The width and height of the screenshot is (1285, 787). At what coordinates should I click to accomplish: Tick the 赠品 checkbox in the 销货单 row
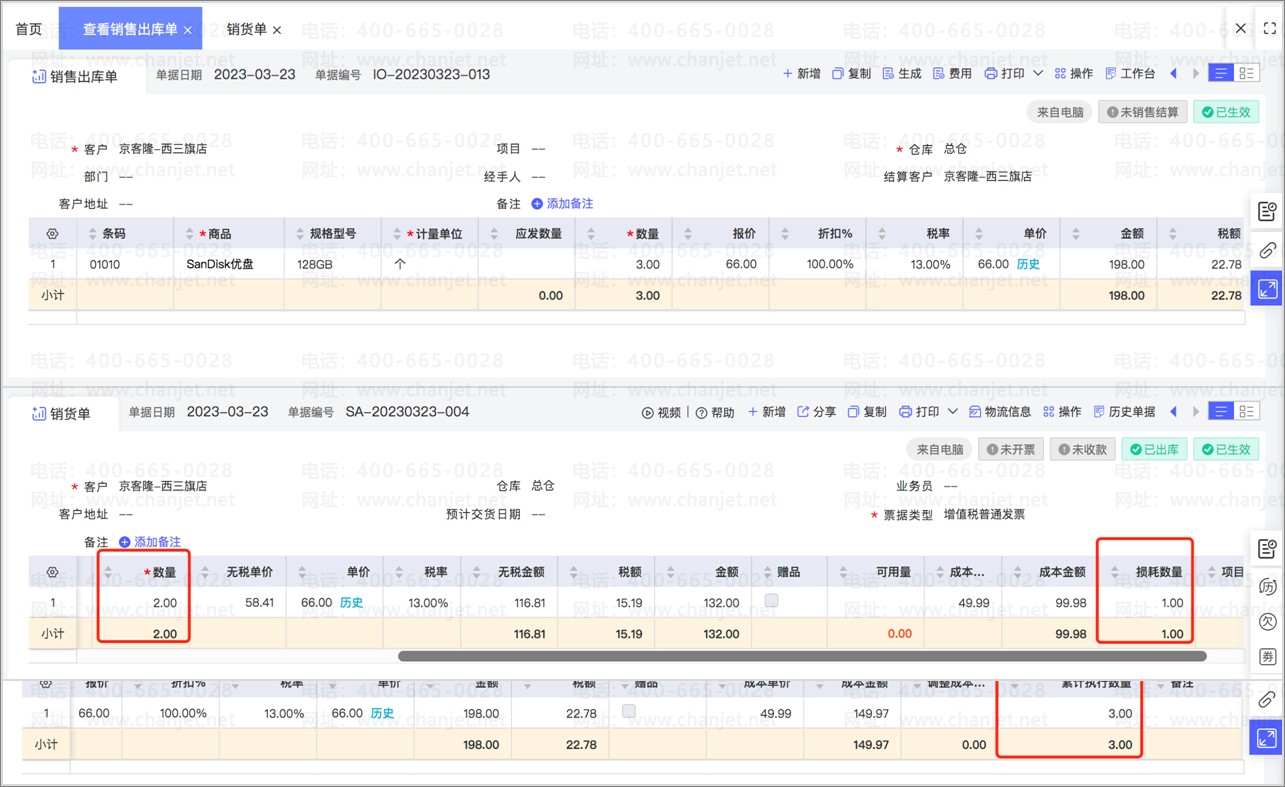coord(771,600)
